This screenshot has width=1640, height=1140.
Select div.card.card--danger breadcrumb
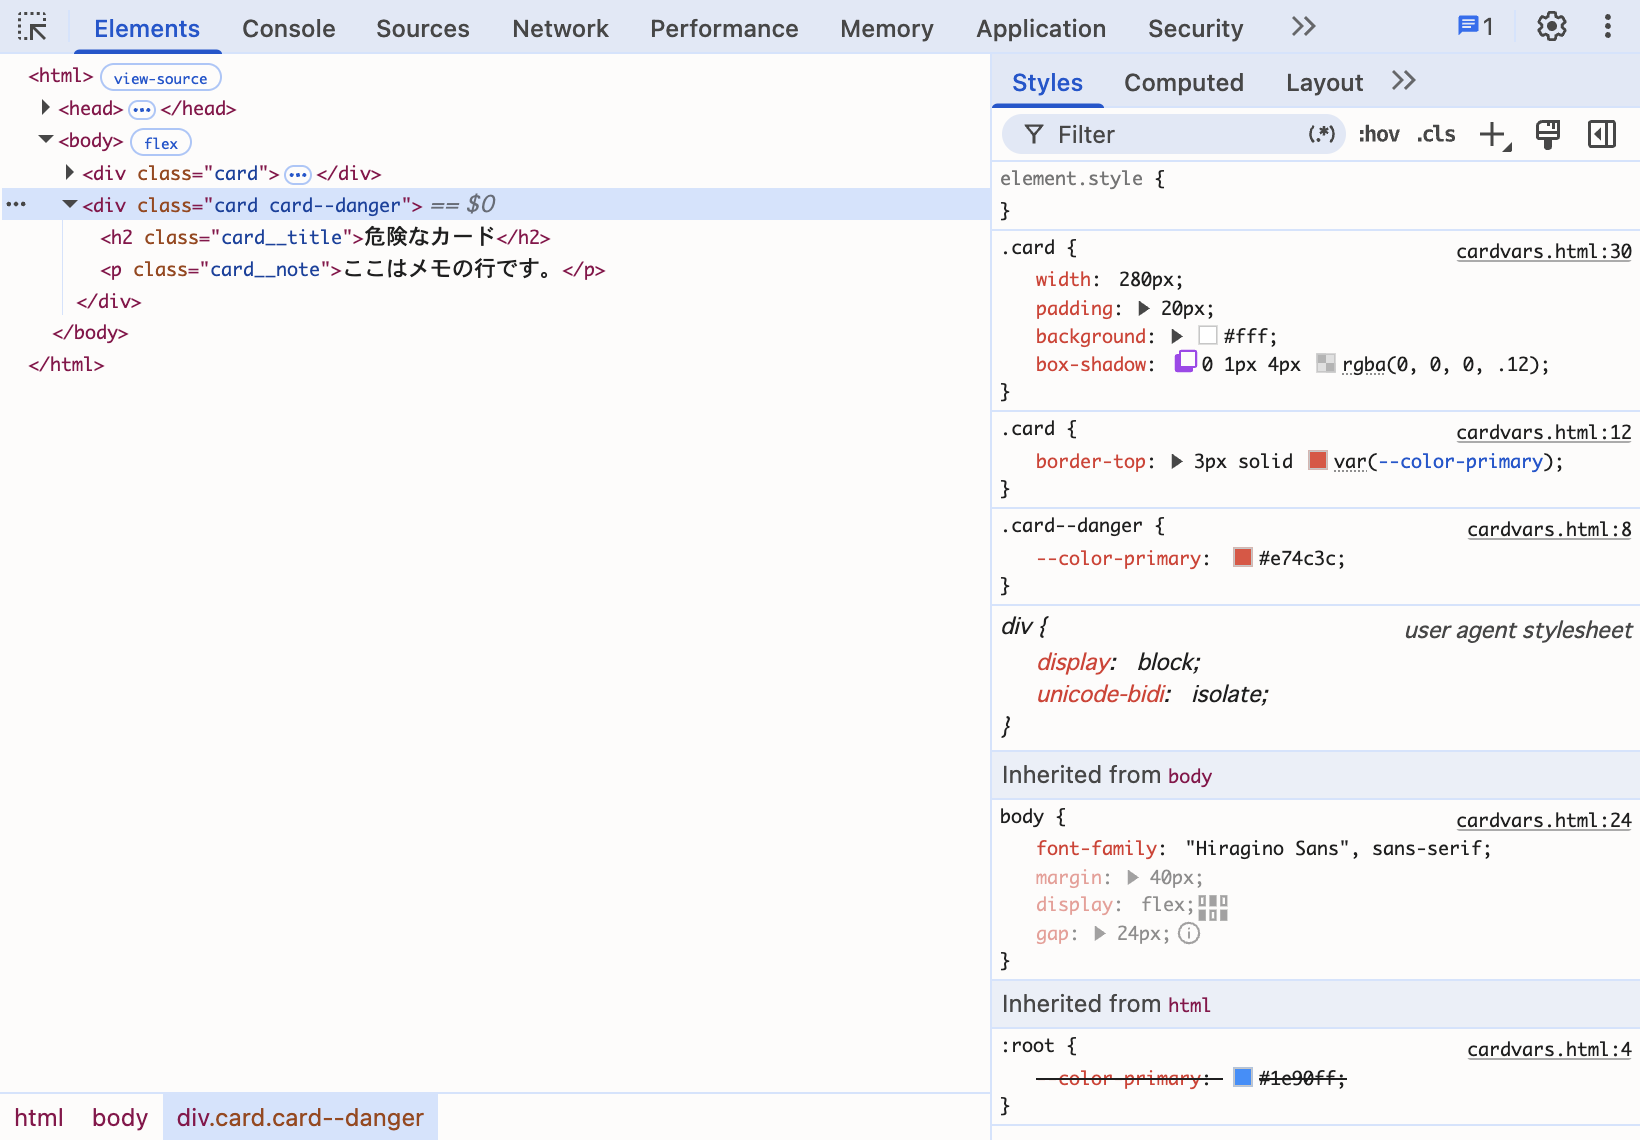(300, 1117)
